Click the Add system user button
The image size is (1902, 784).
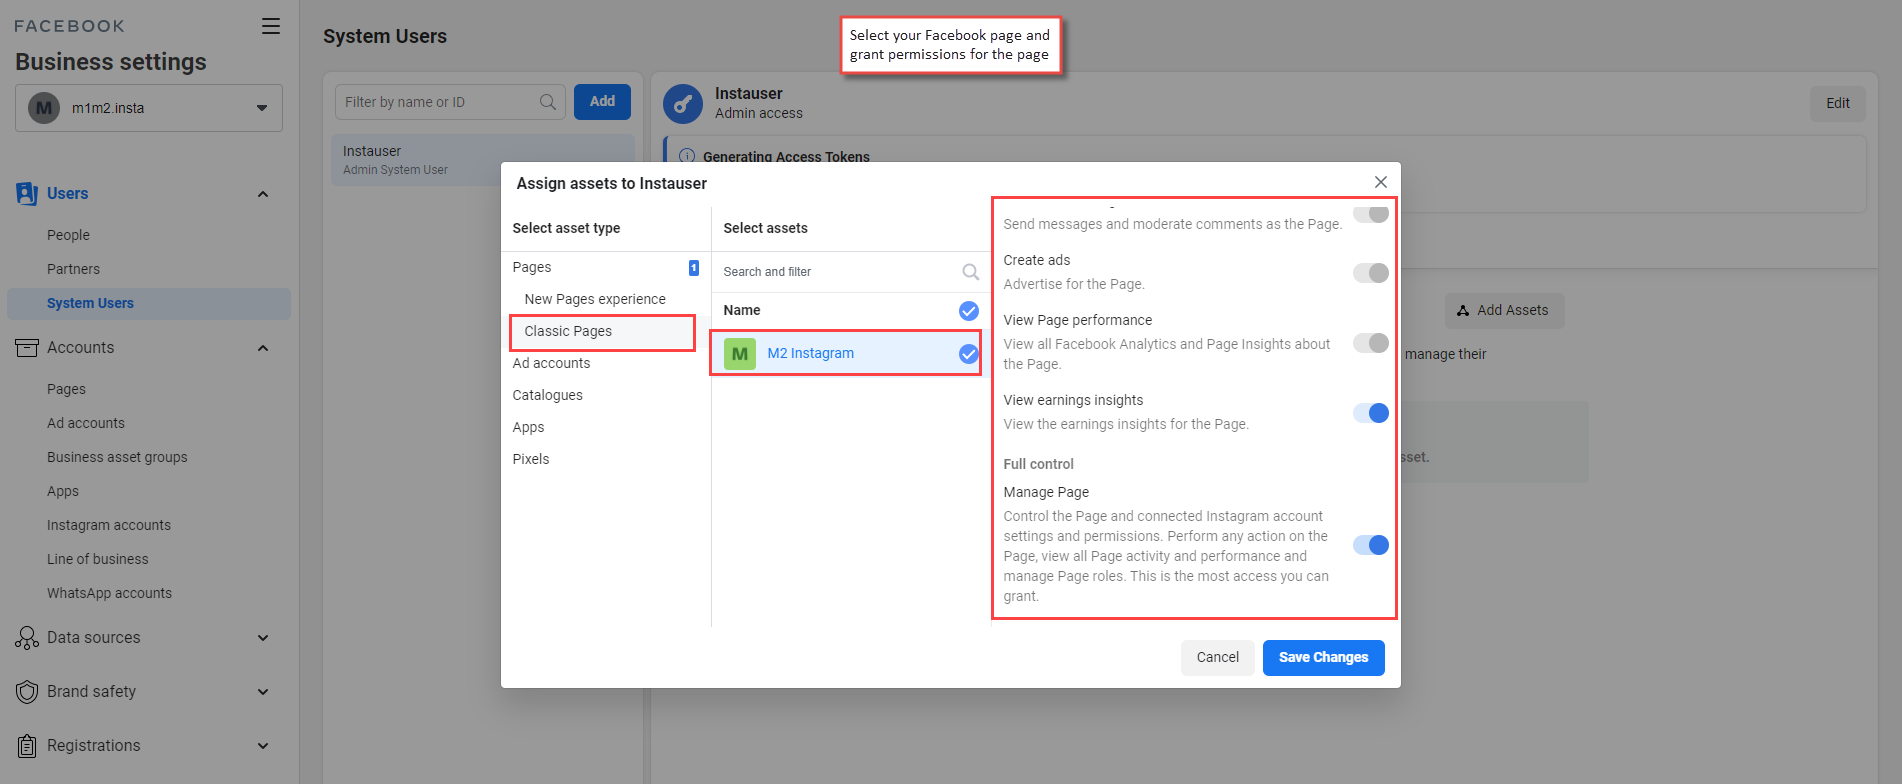602,102
